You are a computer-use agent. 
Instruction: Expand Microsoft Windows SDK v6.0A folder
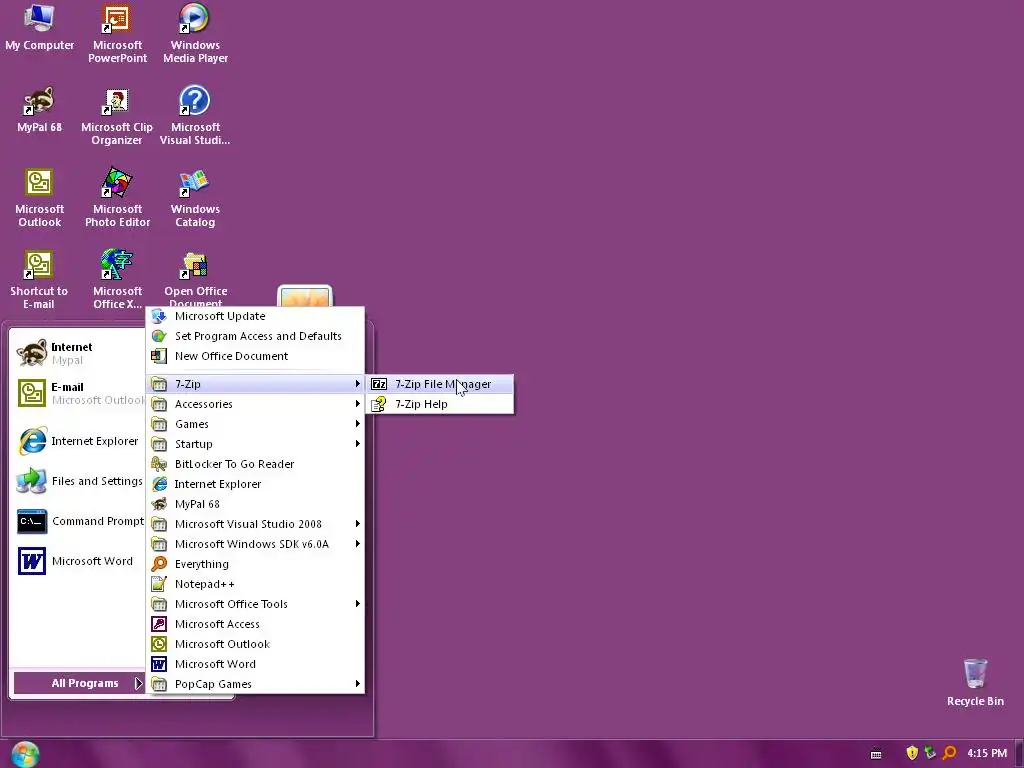(x=256, y=544)
